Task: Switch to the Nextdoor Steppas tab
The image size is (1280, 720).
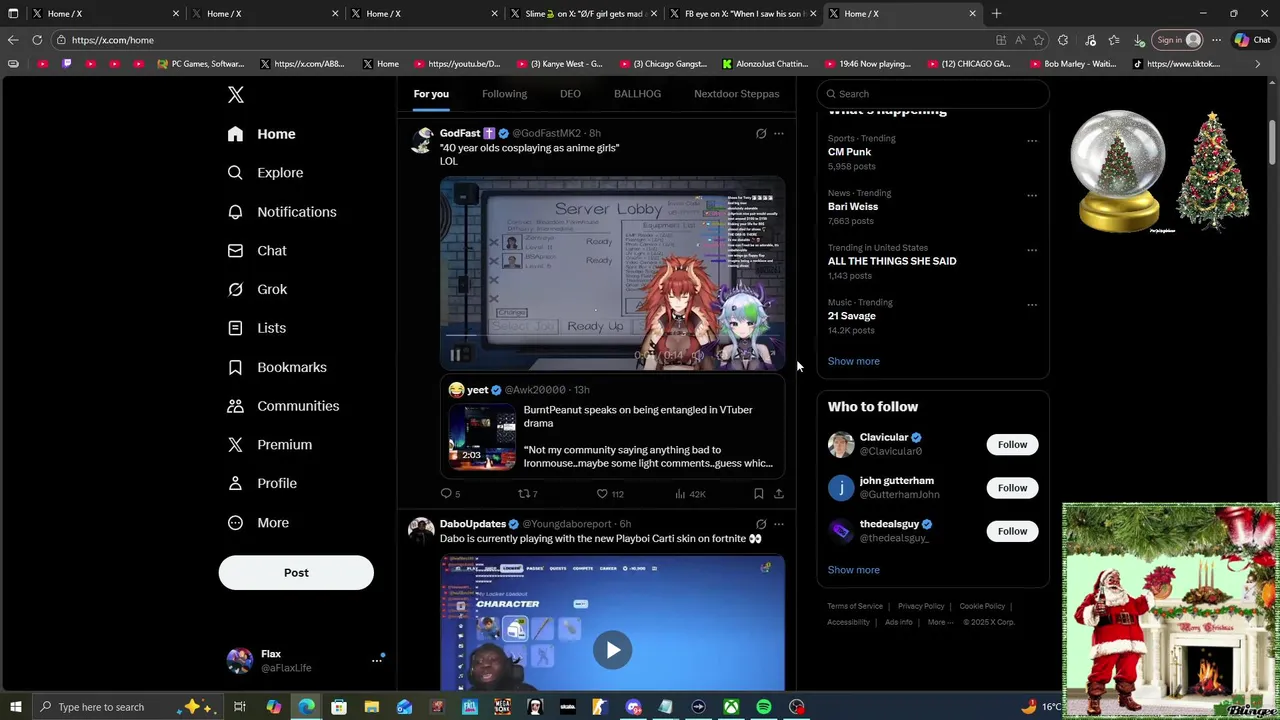Action: 736,94
